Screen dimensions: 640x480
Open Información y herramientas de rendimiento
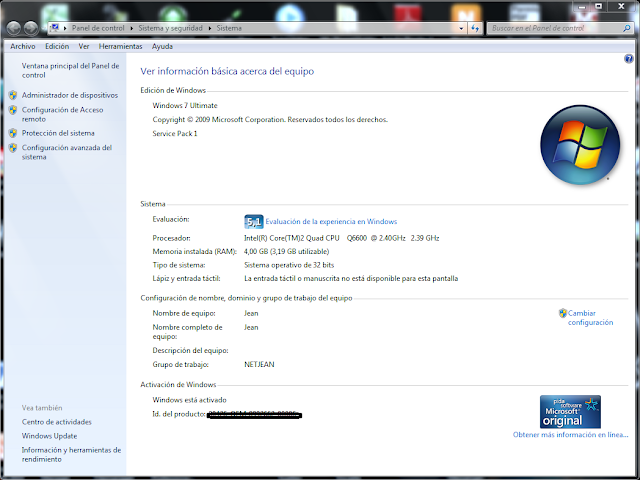tap(71, 454)
